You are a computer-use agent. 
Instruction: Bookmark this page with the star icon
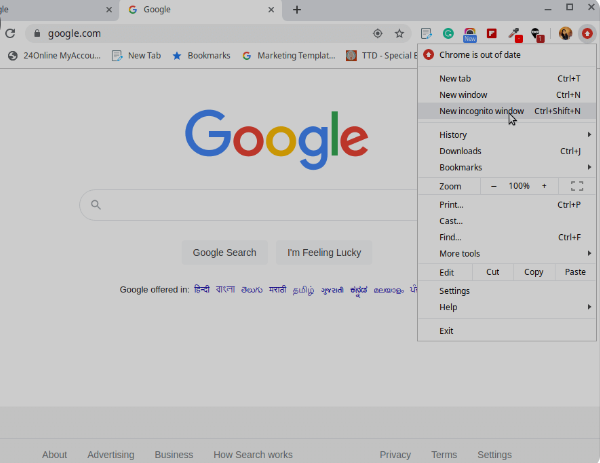(x=399, y=34)
